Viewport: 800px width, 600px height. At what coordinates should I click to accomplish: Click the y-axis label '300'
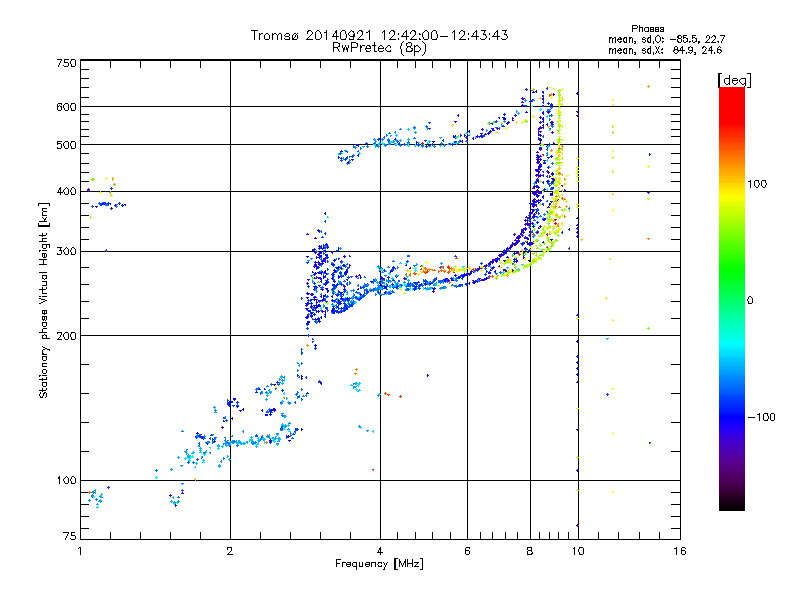(x=67, y=251)
